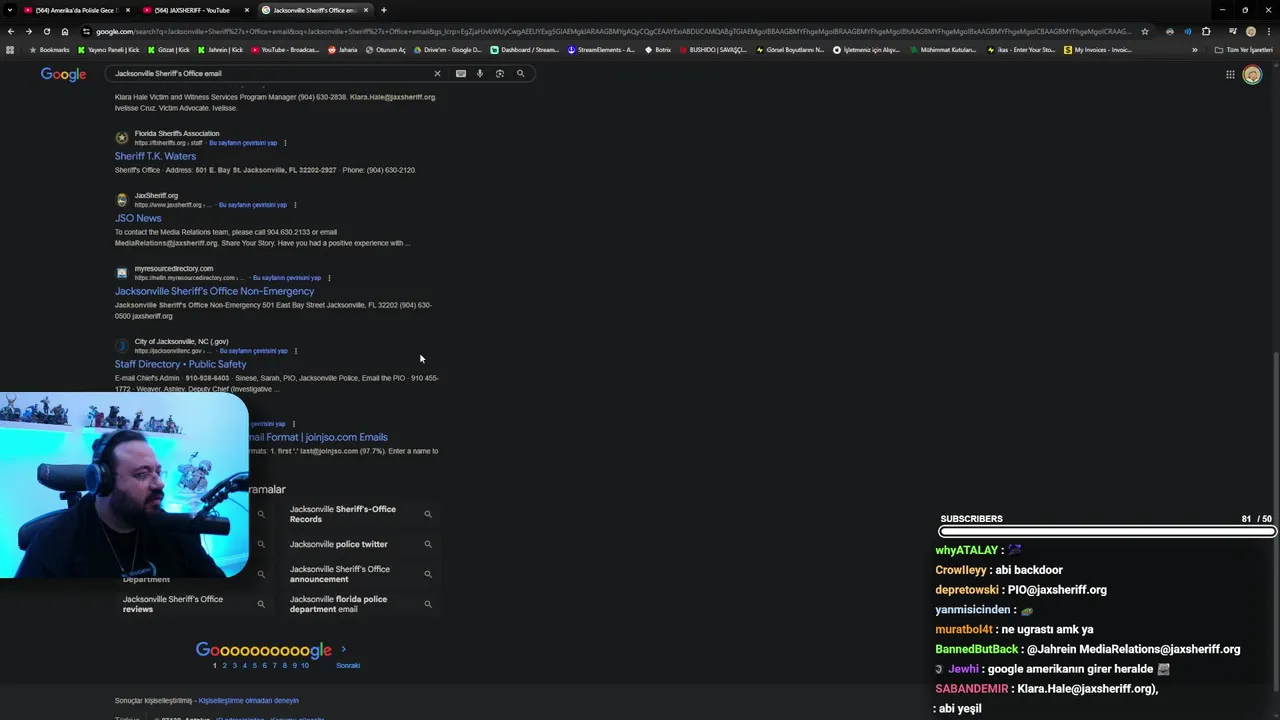Search by image with Google Lens

click(500, 73)
